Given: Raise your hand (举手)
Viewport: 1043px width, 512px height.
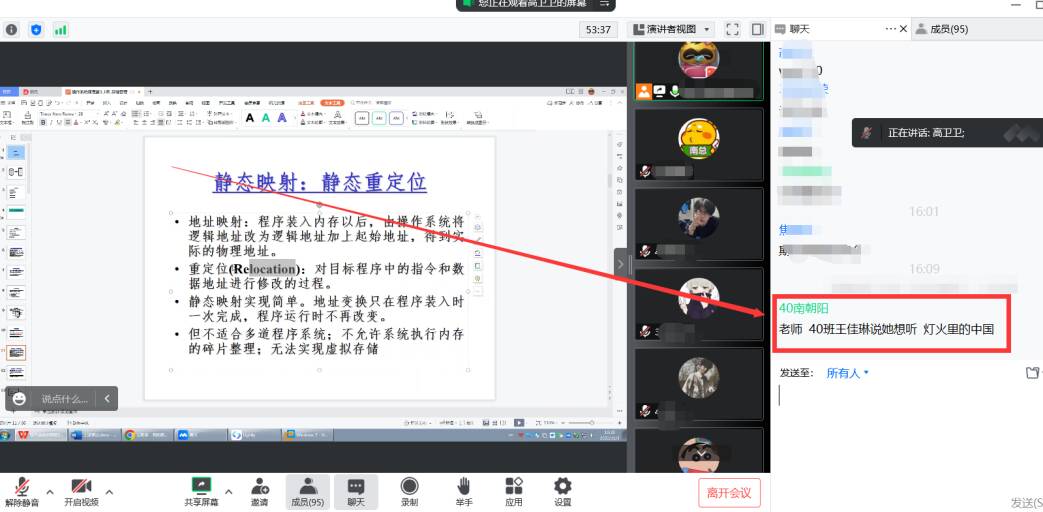Looking at the screenshot, I should pos(464,493).
